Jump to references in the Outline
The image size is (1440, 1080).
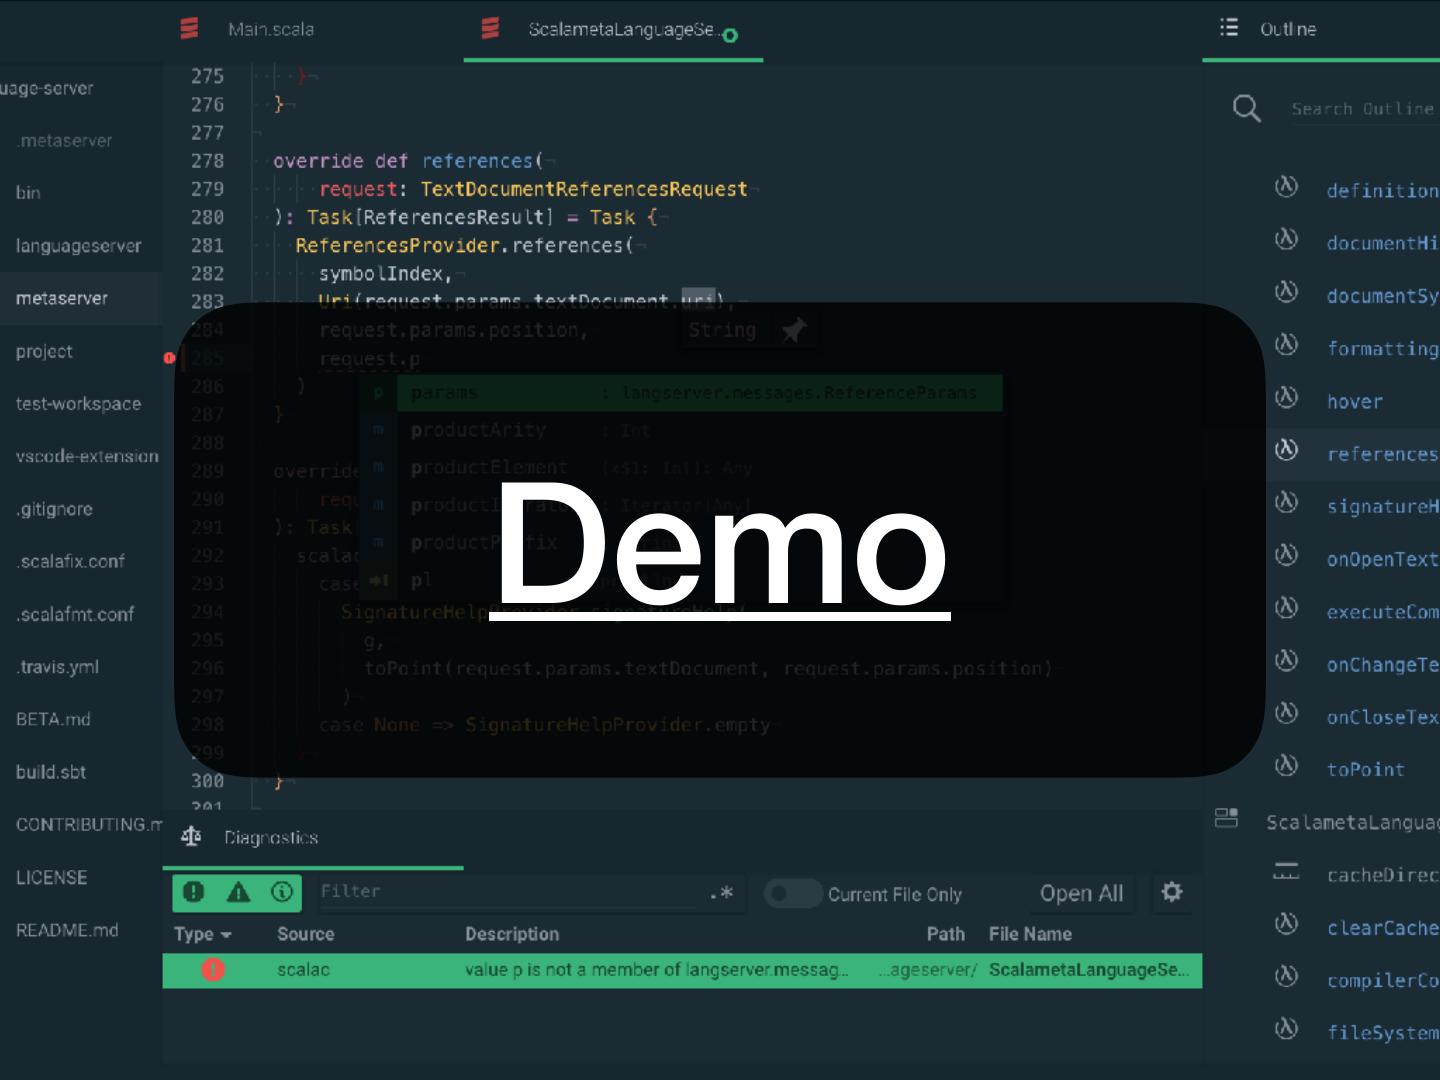(x=1380, y=454)
